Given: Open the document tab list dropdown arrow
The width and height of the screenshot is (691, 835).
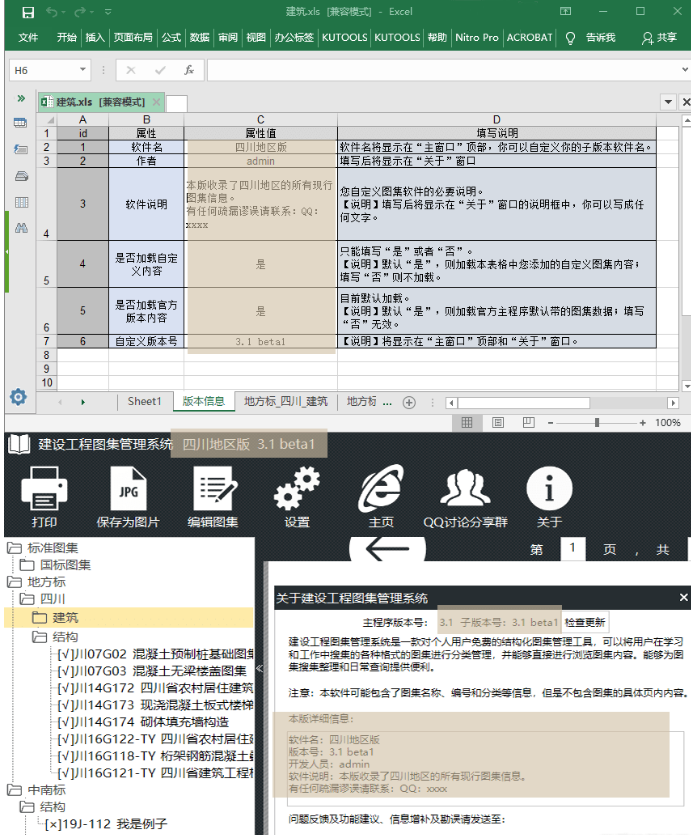Looking at the screenshot, I should click(668, 102).
